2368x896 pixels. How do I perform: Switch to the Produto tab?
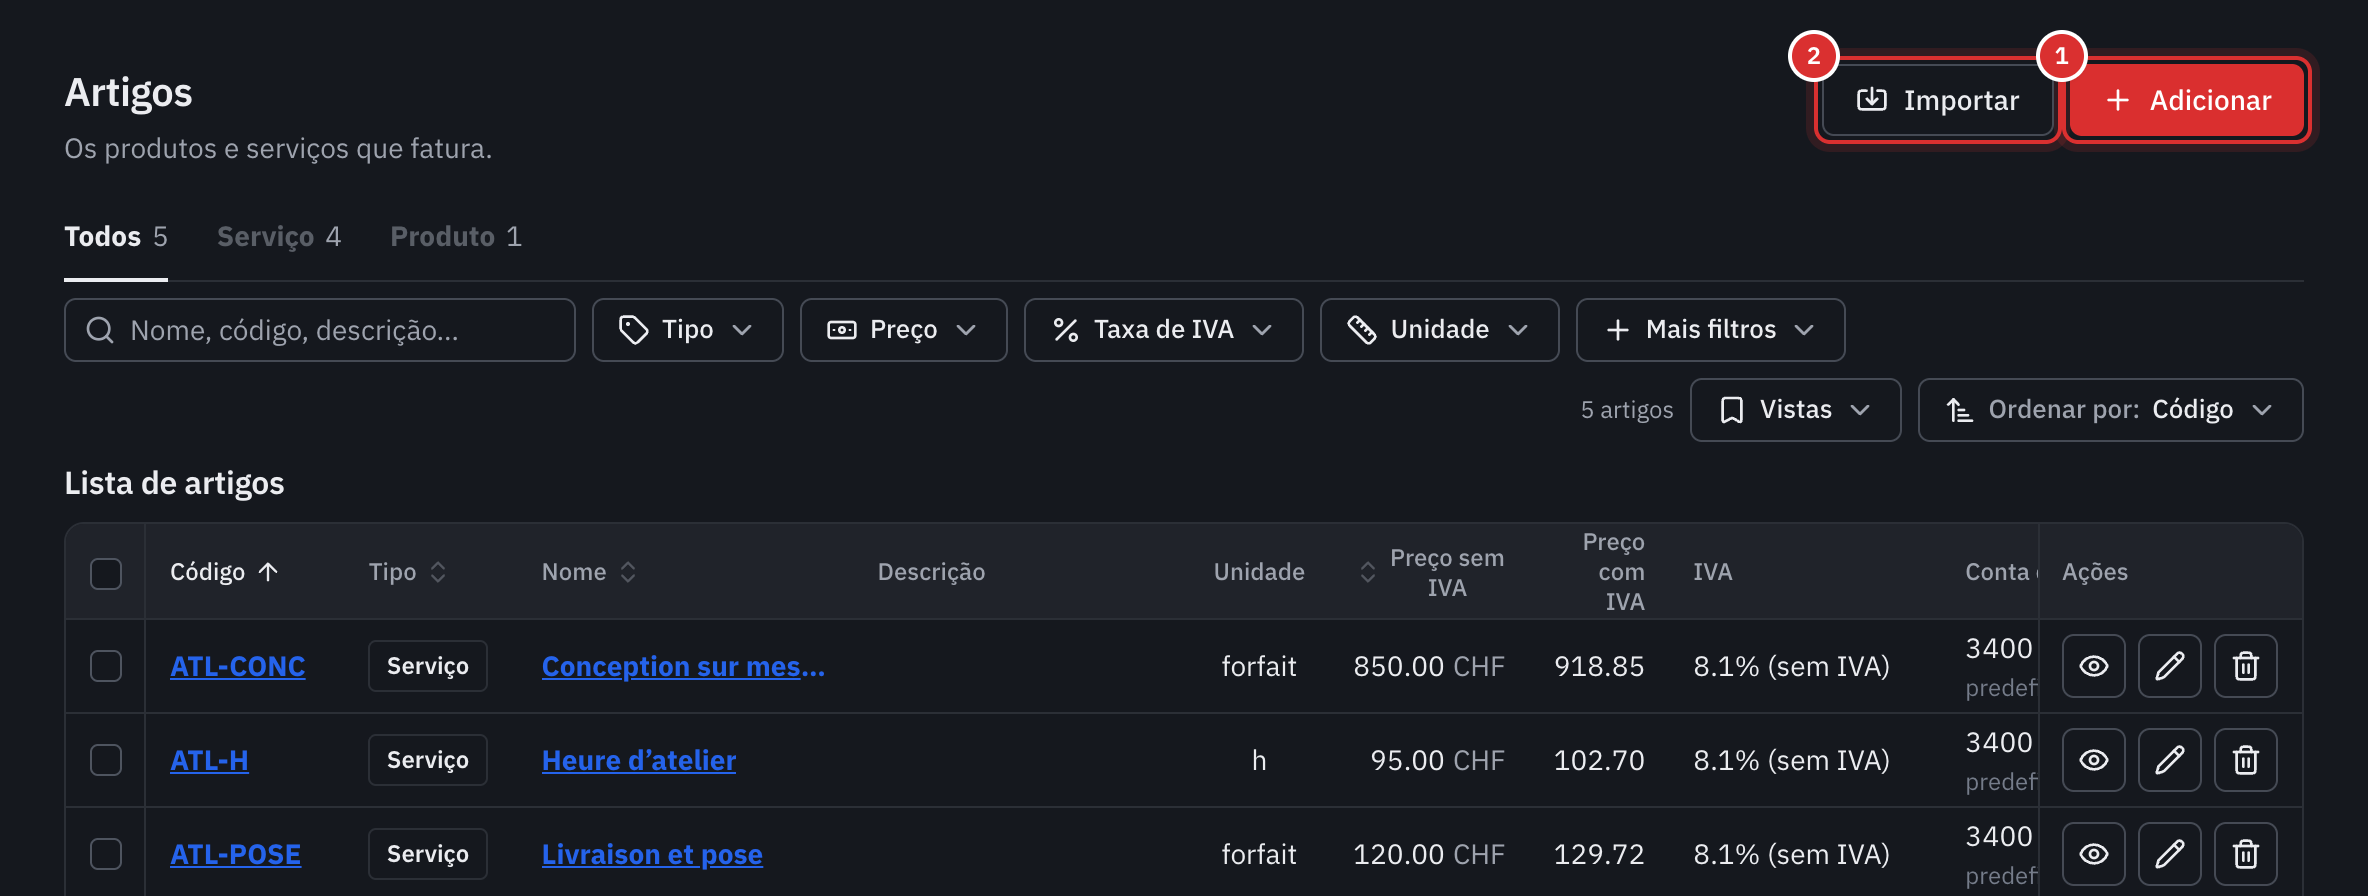click(456, 237)
